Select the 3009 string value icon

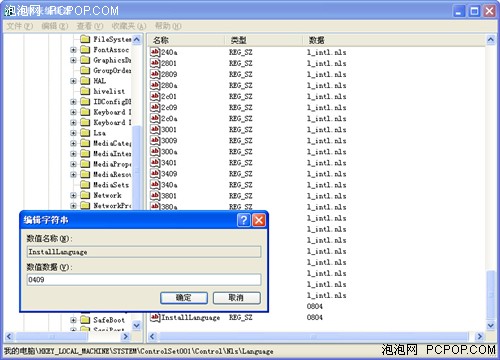coord(155,140)
